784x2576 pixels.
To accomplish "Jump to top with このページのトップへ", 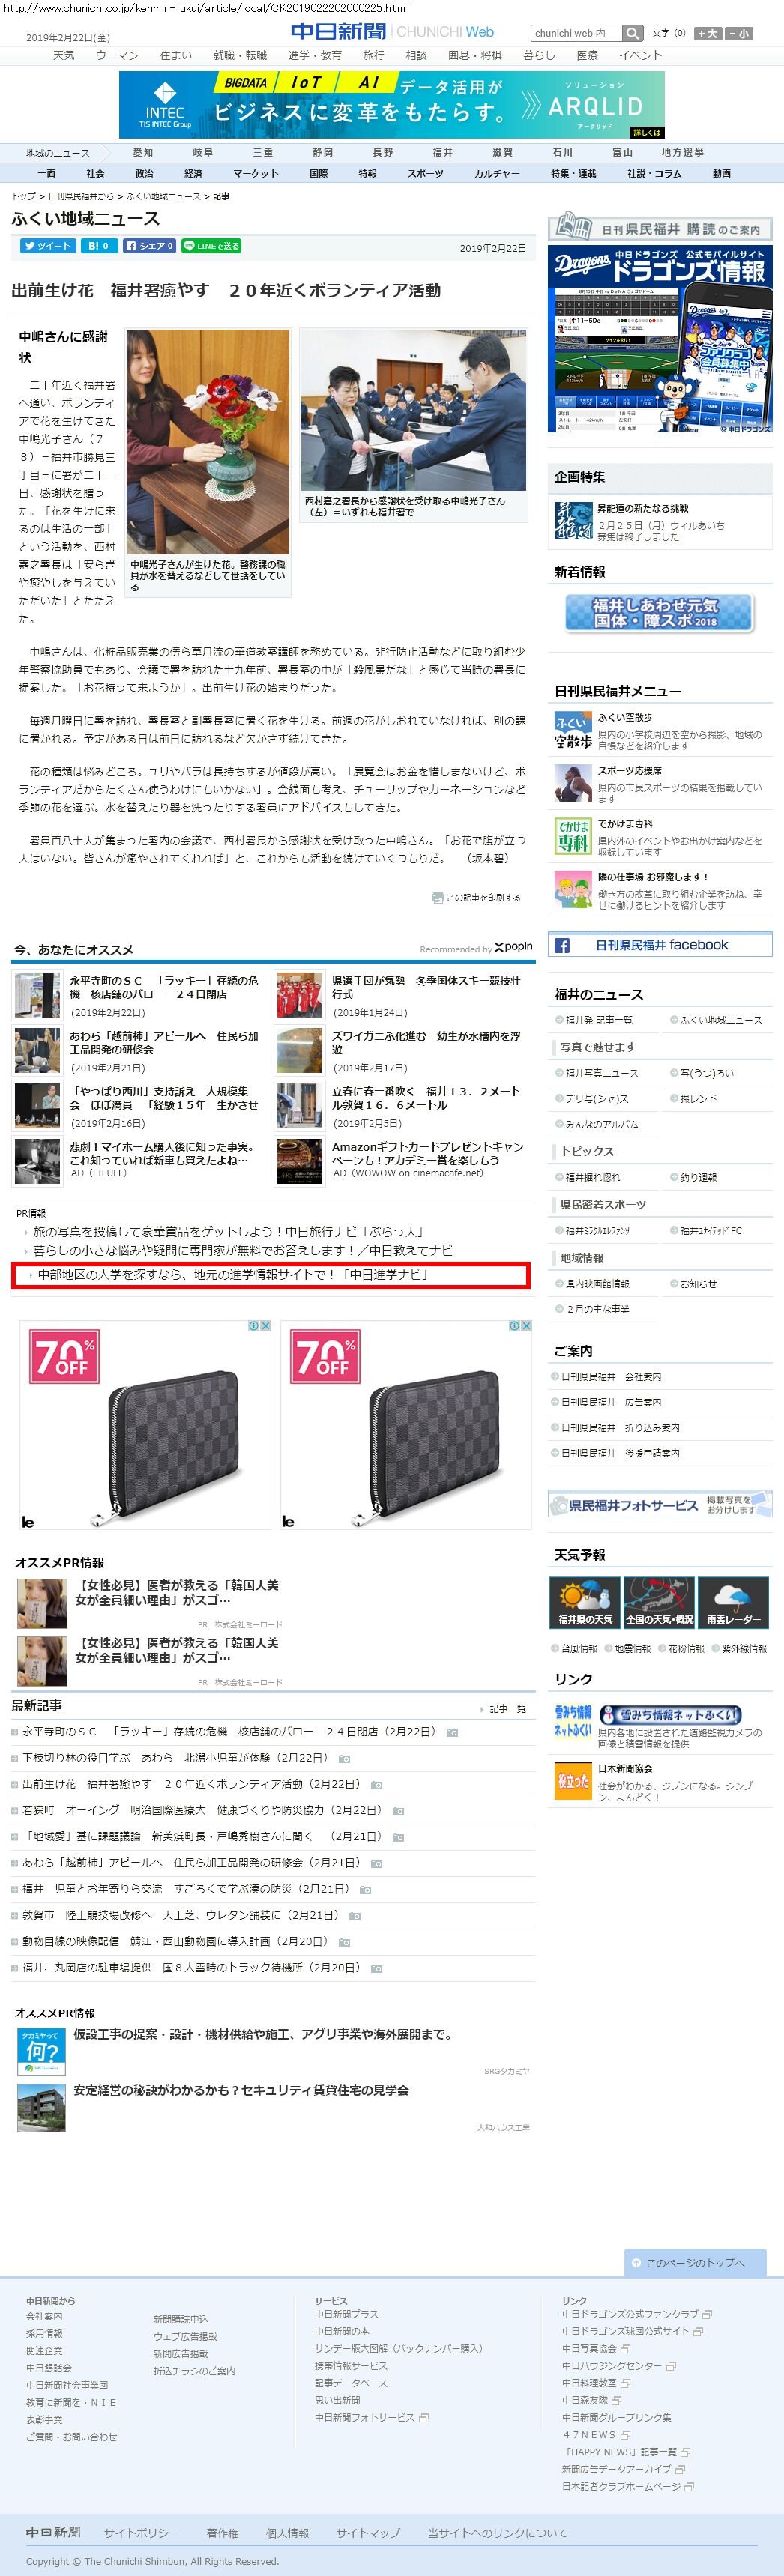I will click(x=695, y=2262).
